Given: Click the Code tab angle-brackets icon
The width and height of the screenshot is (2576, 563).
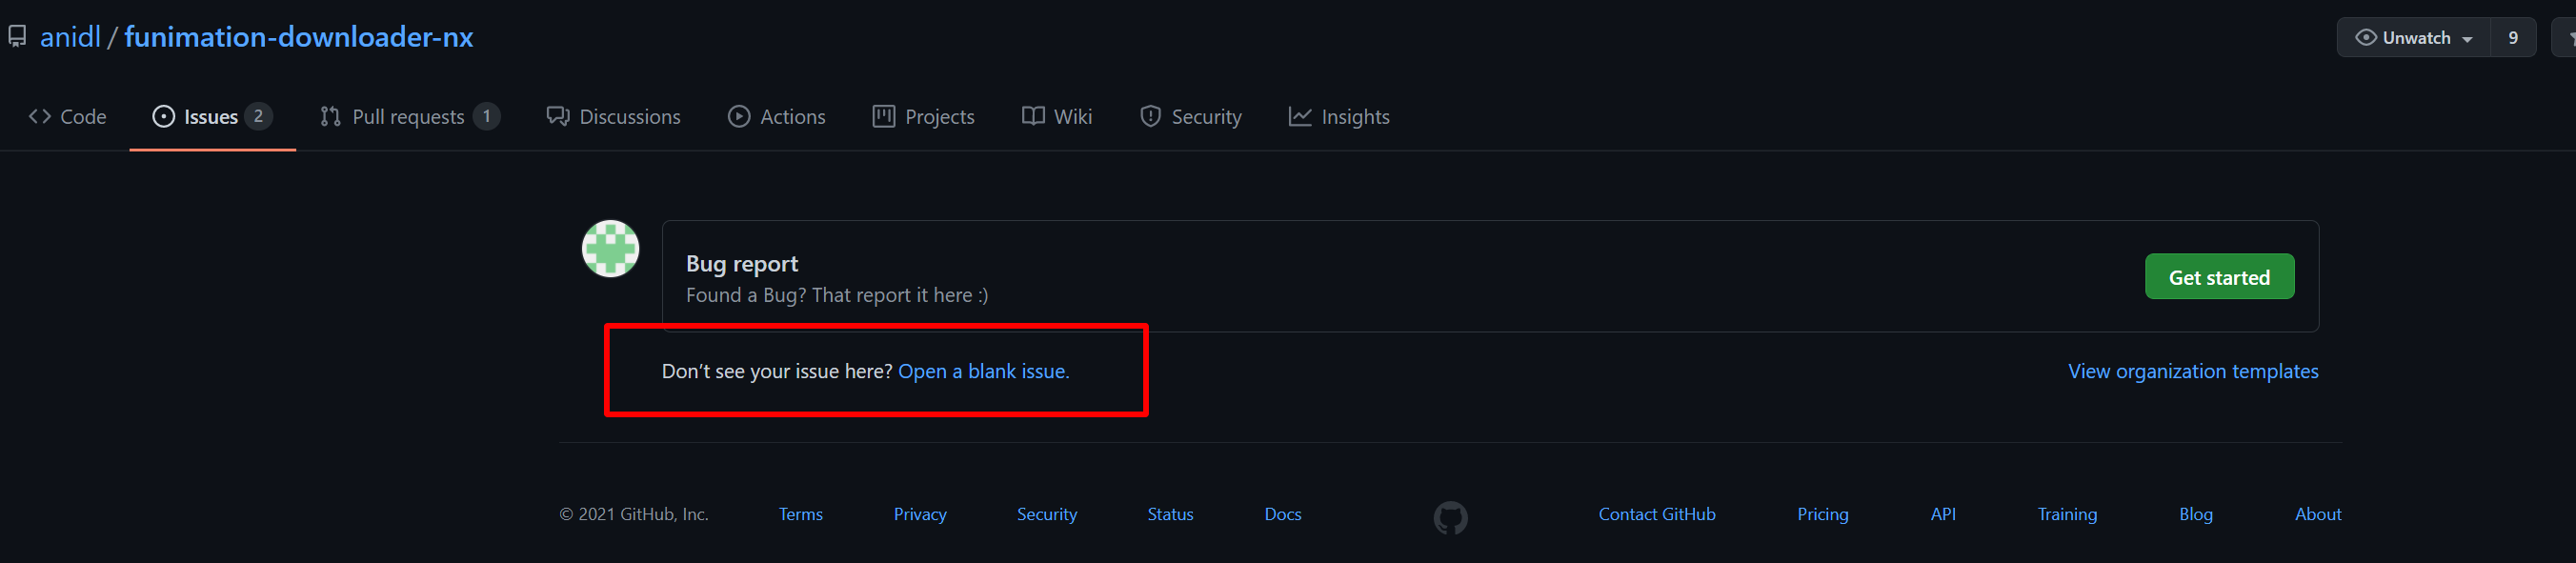Looking at the screenshot, I should pyautogui.click(x=40, y=117).
